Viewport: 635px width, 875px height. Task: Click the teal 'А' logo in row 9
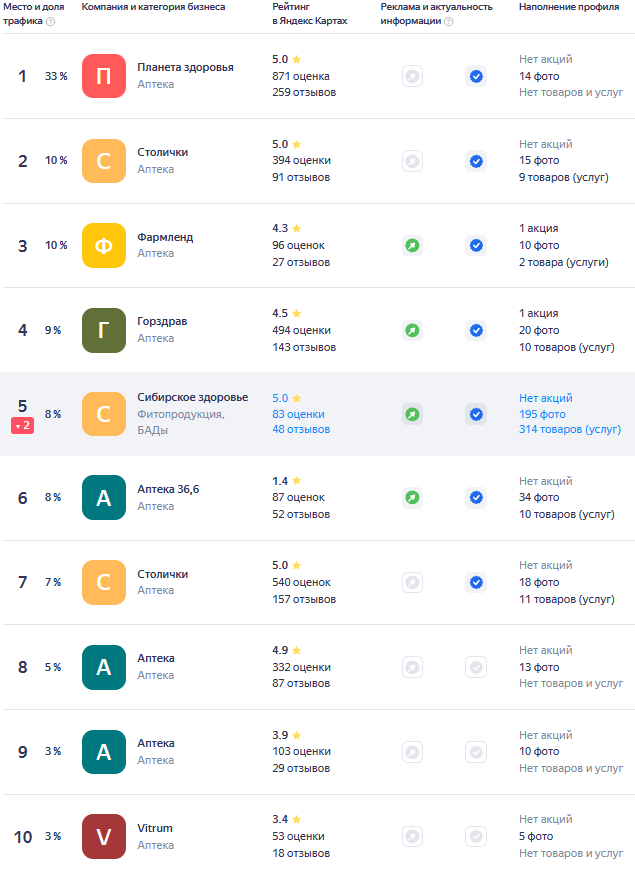104,752
